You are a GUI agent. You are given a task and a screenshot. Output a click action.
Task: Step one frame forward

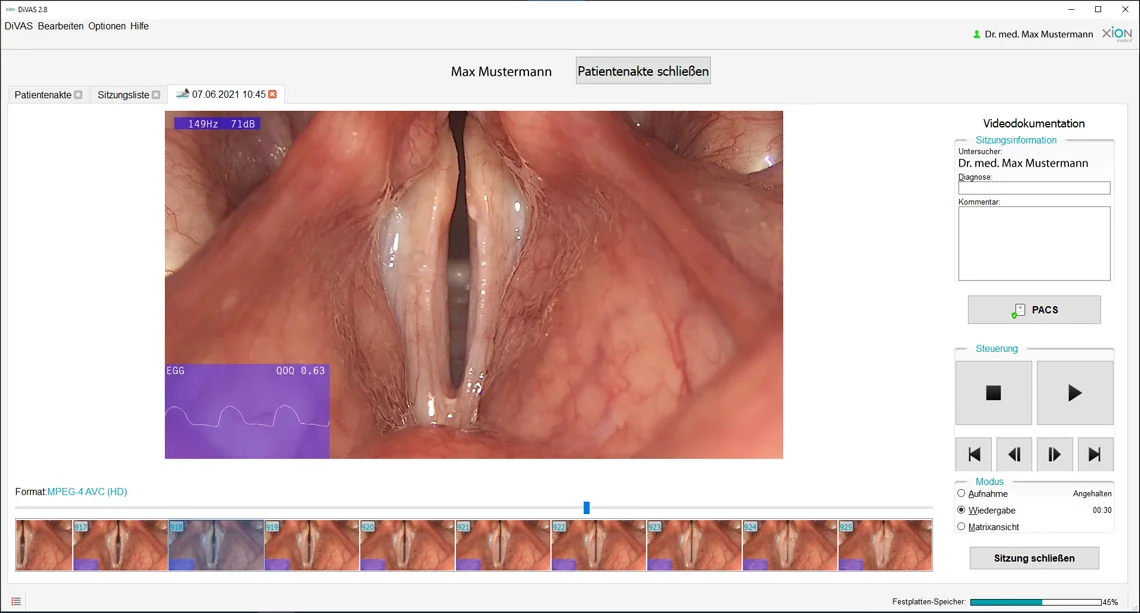1054,454
